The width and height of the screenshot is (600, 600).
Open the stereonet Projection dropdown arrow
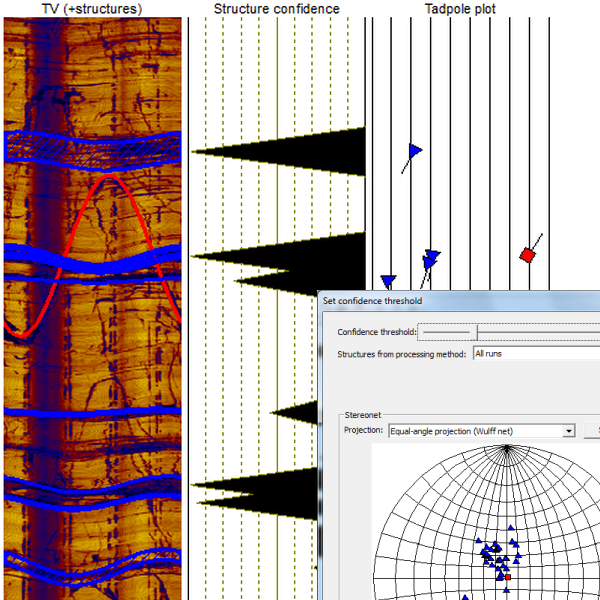pyautogui.click(x=569, y=431)
